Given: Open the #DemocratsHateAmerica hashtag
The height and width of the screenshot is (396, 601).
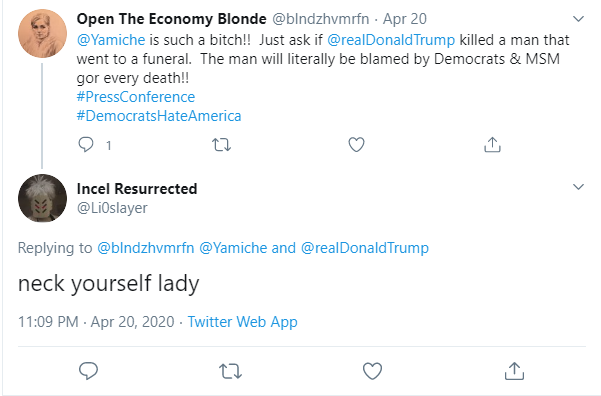Looking at the screenshot, I should tap(159, 116).
